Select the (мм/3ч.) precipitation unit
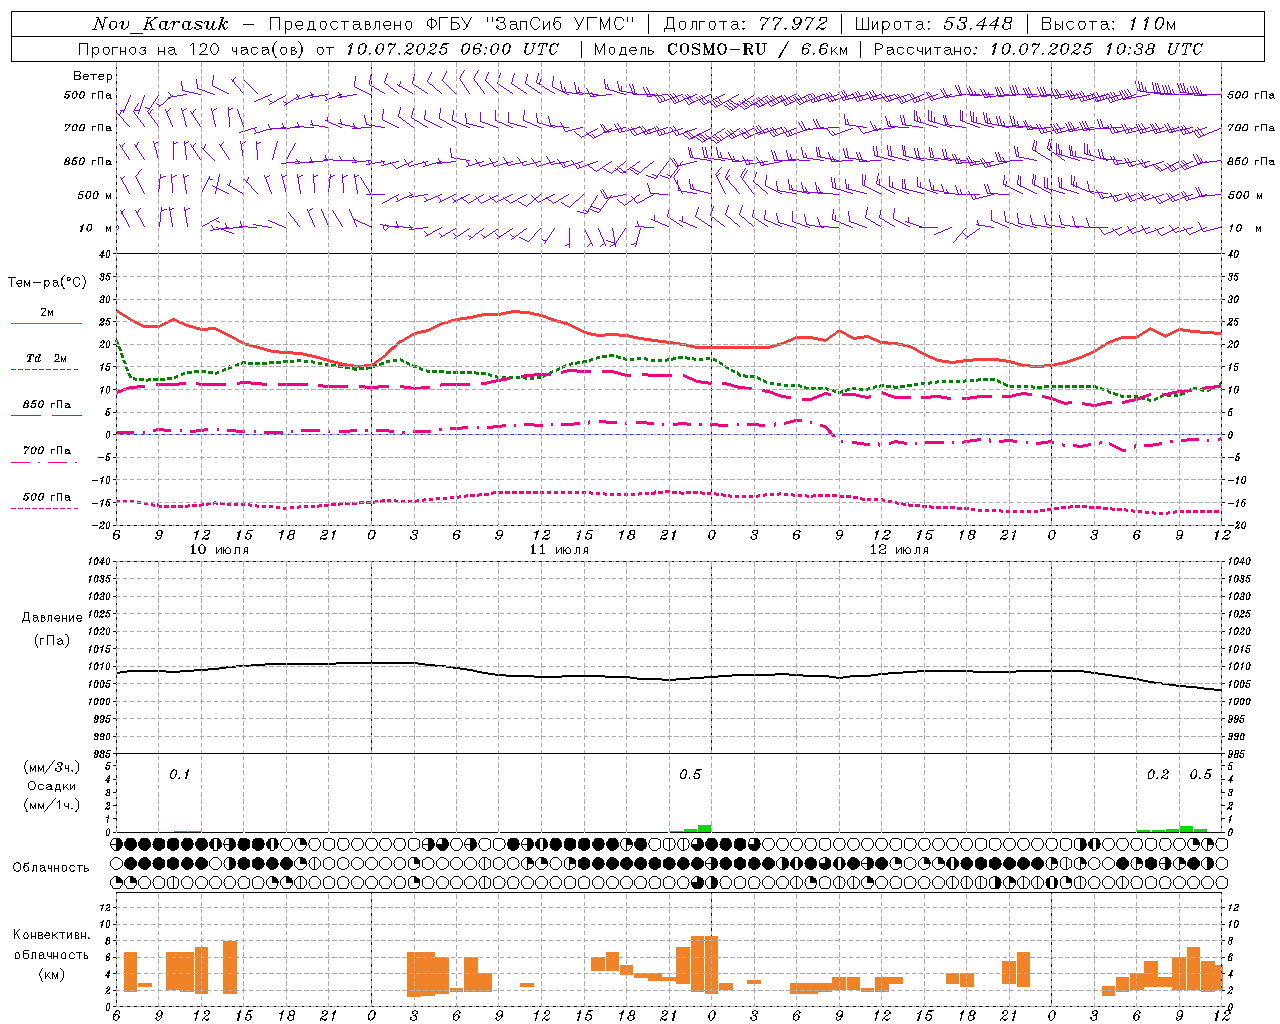Image resolution: width=1280 pixels, height=1024 pixels. point(52,767)
